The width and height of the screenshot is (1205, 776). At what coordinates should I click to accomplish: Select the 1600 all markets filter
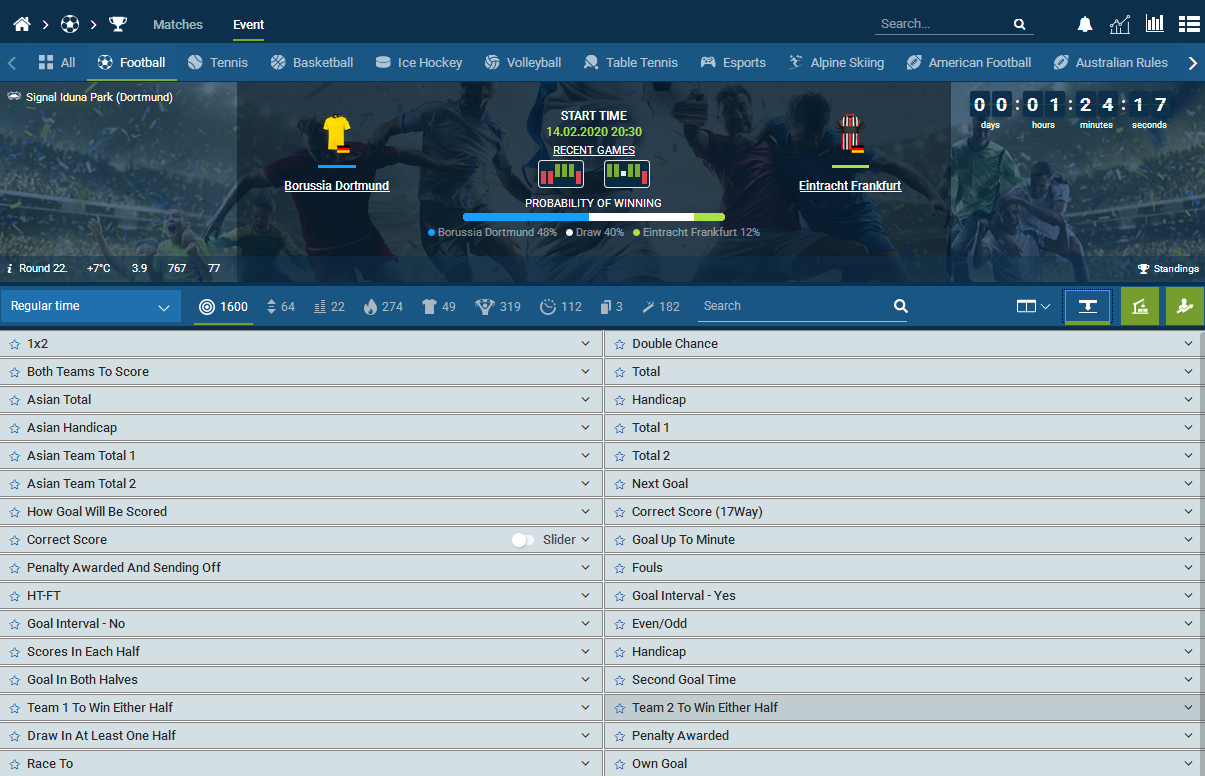[x=223, y=307]
